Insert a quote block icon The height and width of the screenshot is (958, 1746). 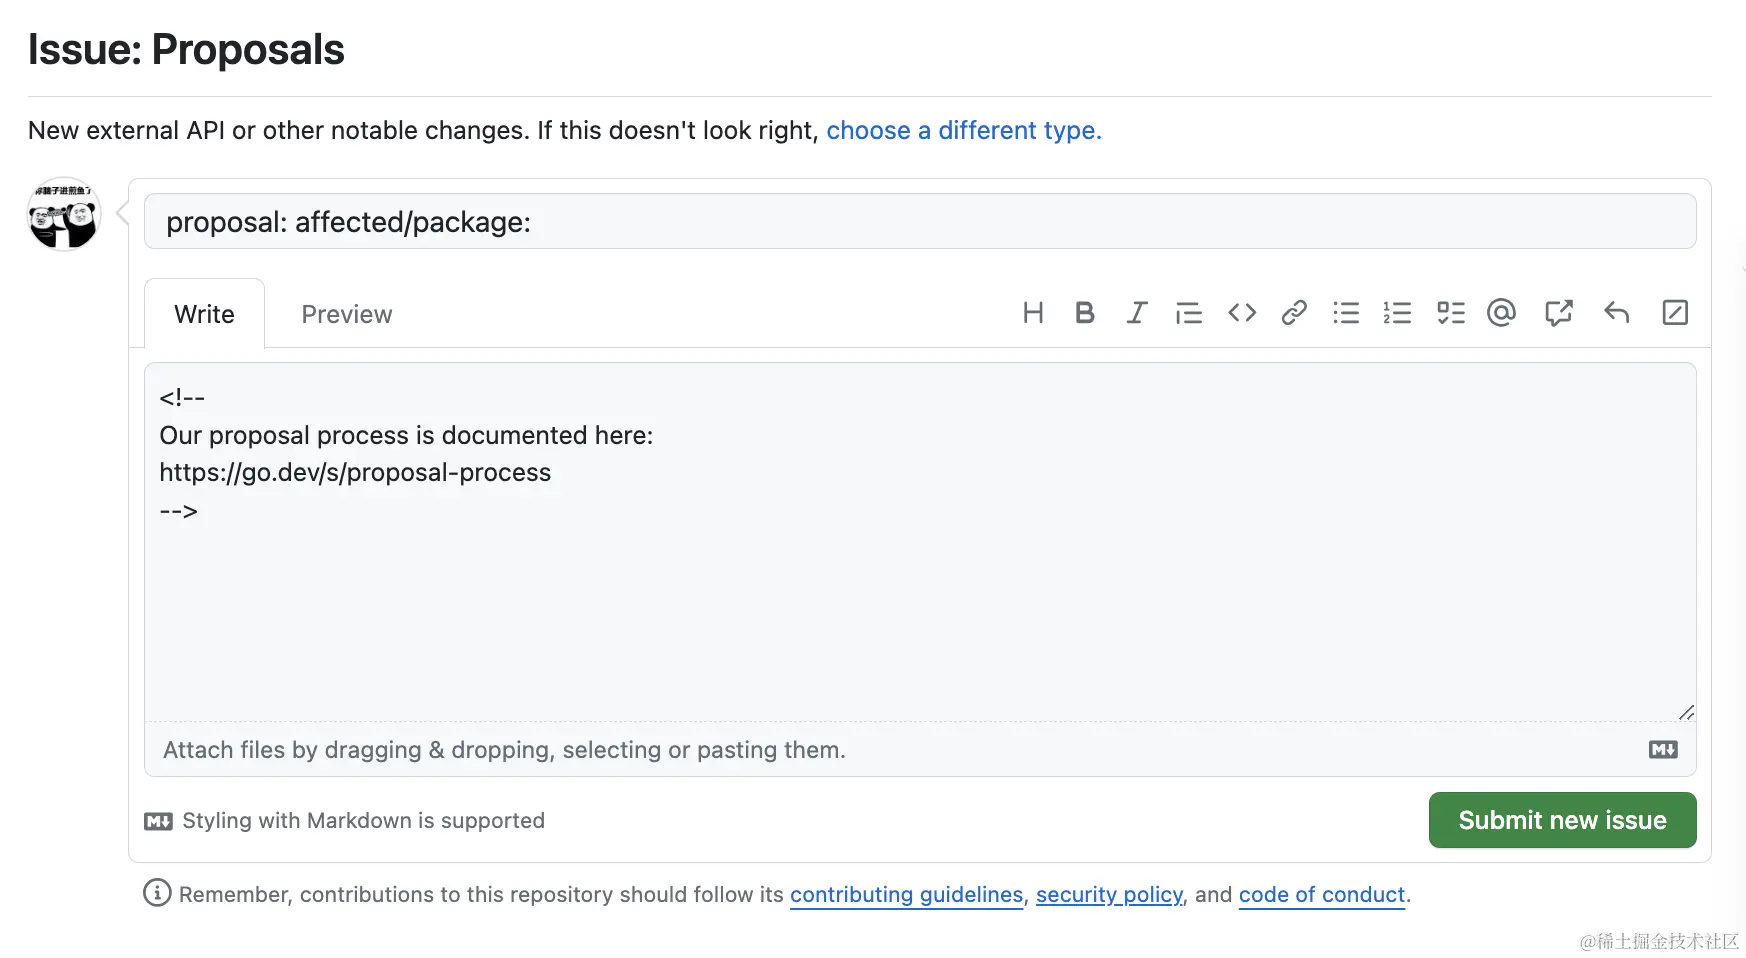1189,313
